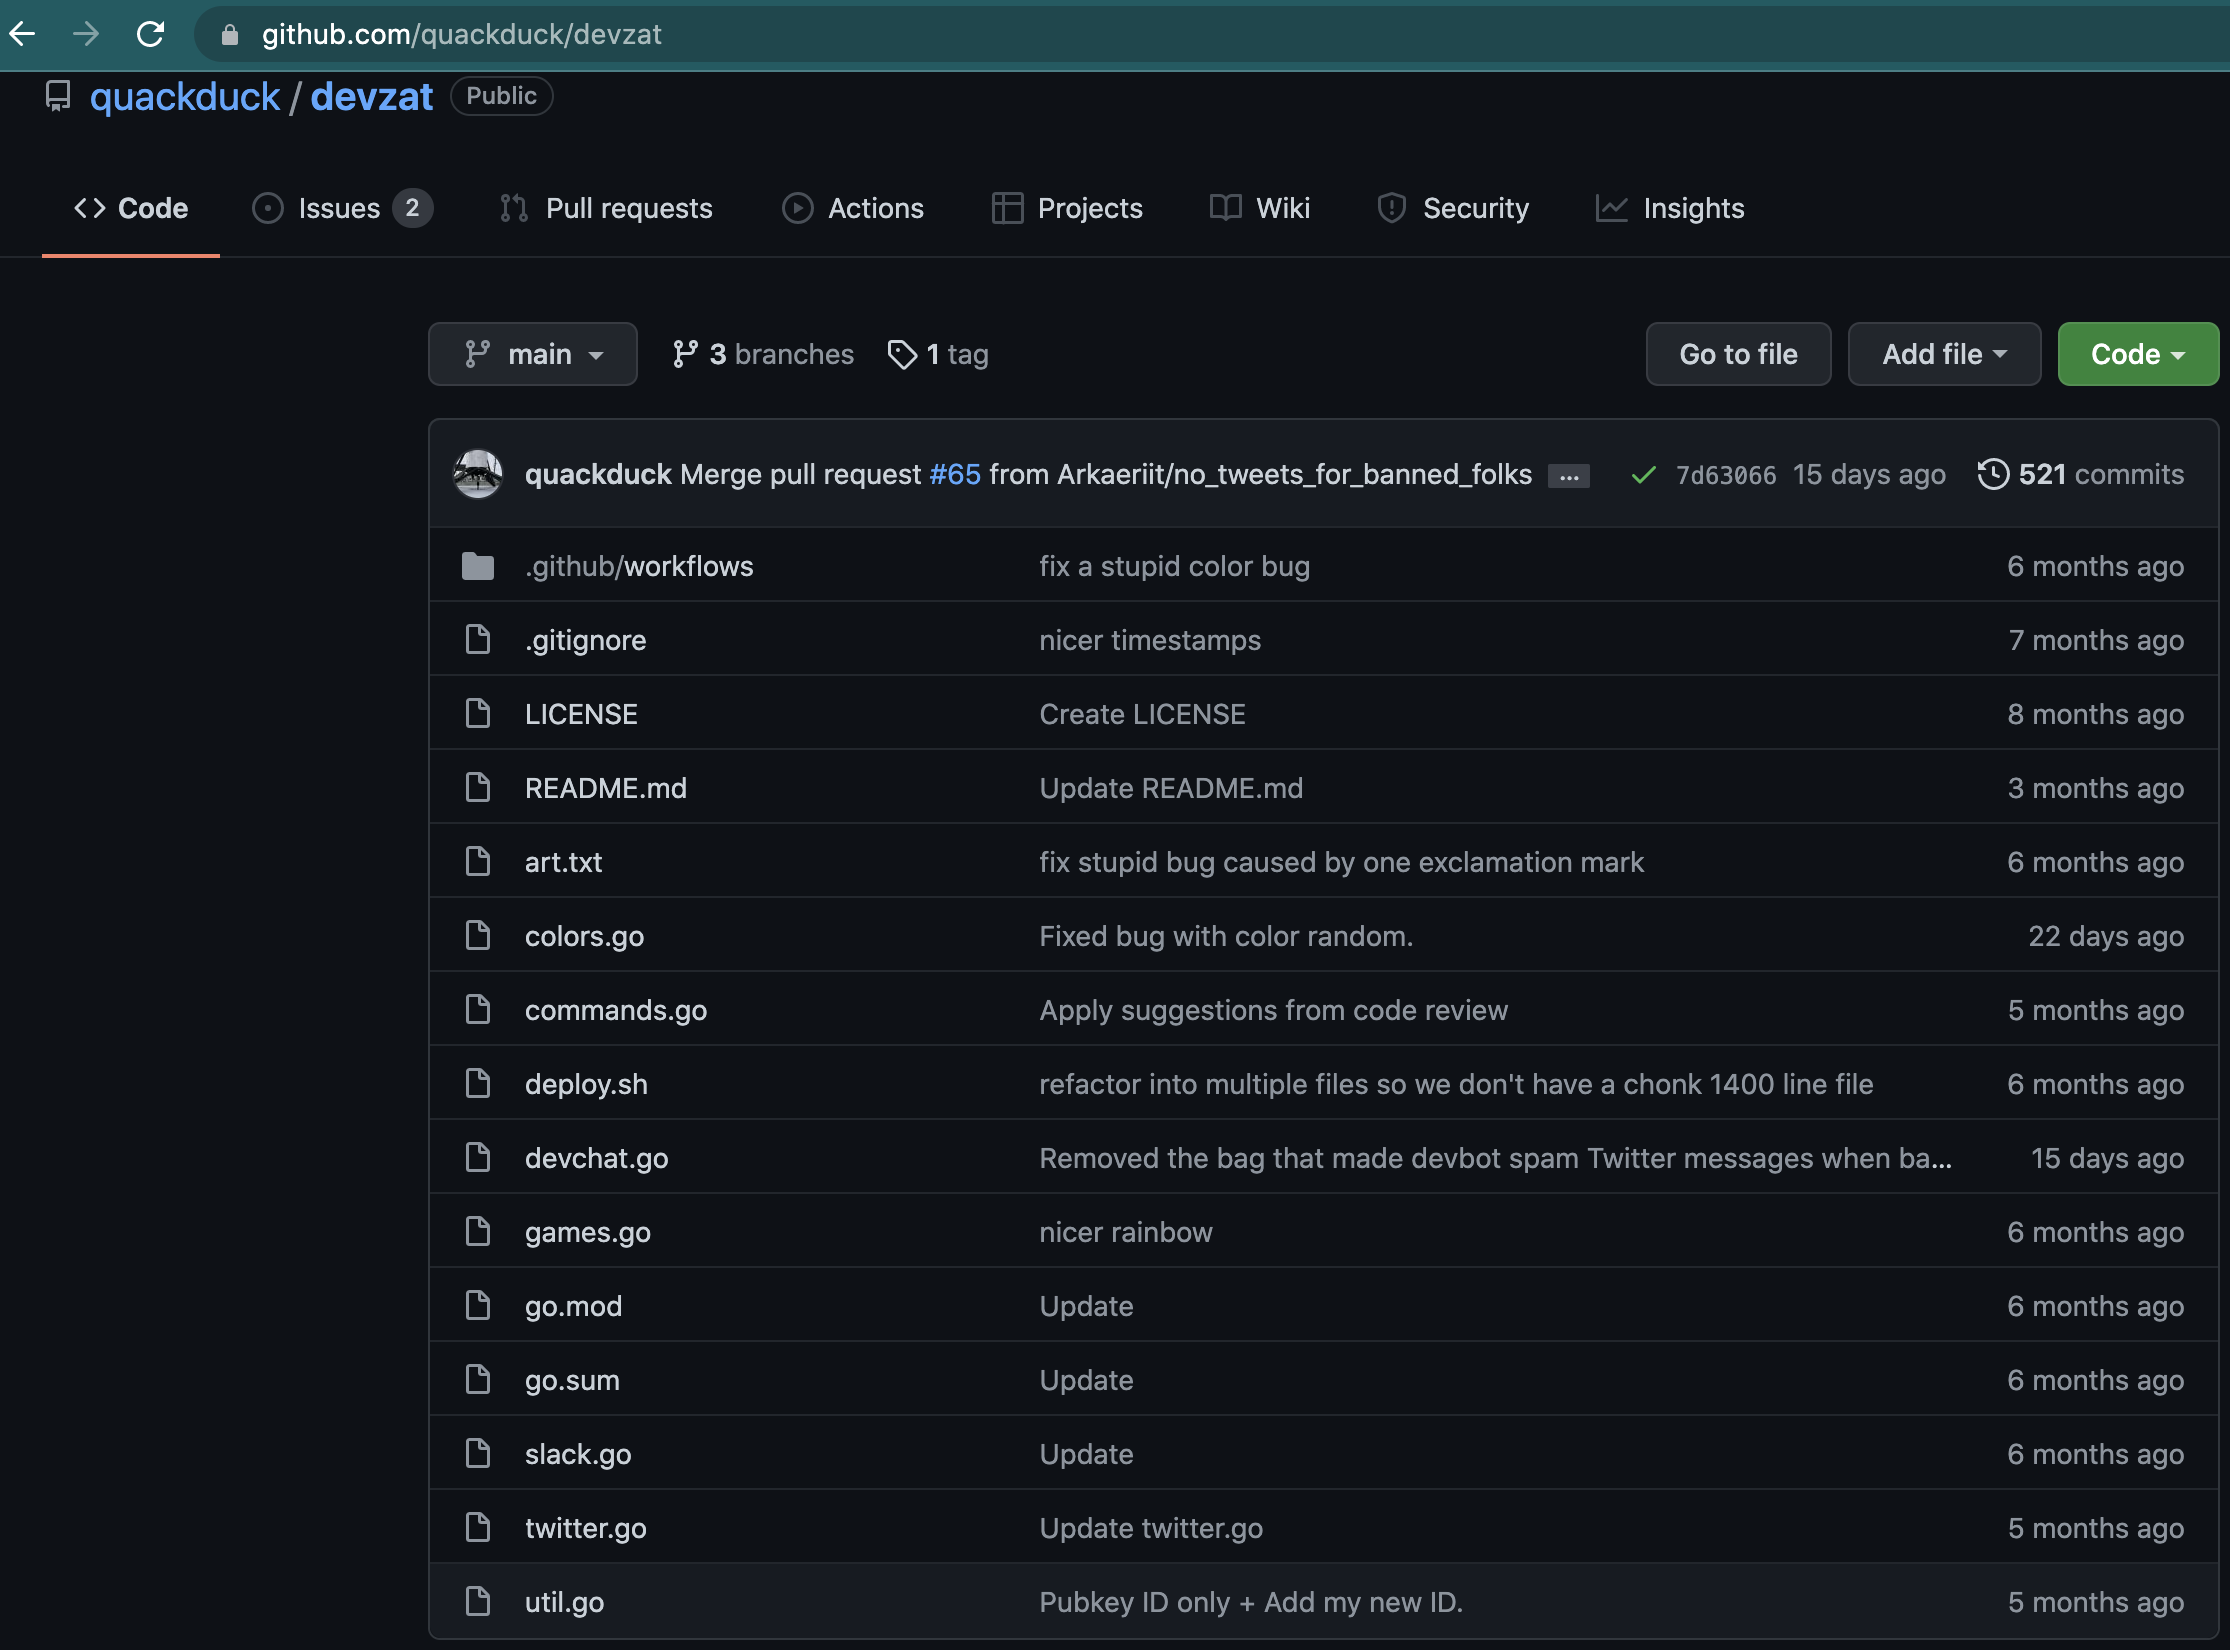The image size is (2230, 1650).
Task: Open the Actions tab
Action: pyautogui.click(x=853, y=208)
